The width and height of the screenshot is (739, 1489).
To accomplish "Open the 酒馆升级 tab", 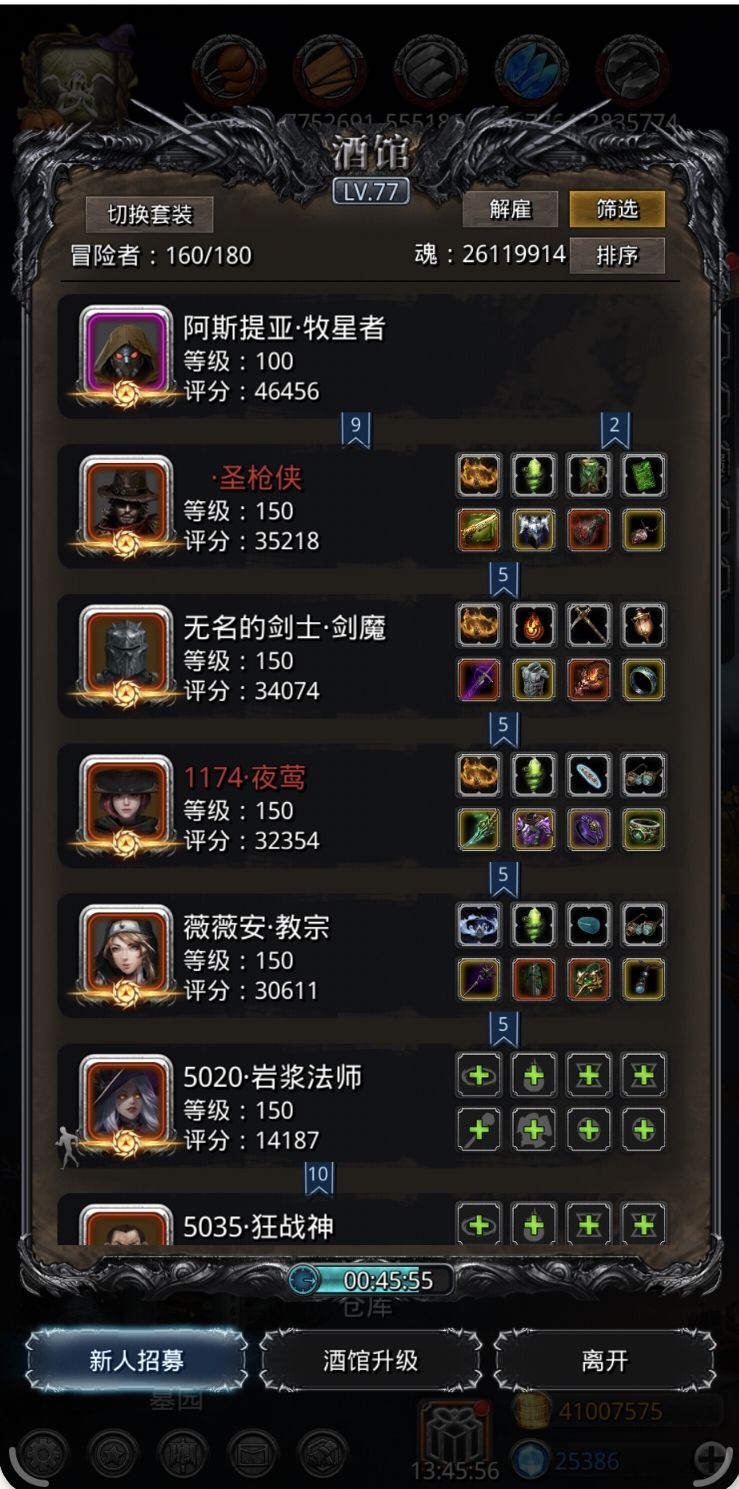I will click(x=370, y=1360).
